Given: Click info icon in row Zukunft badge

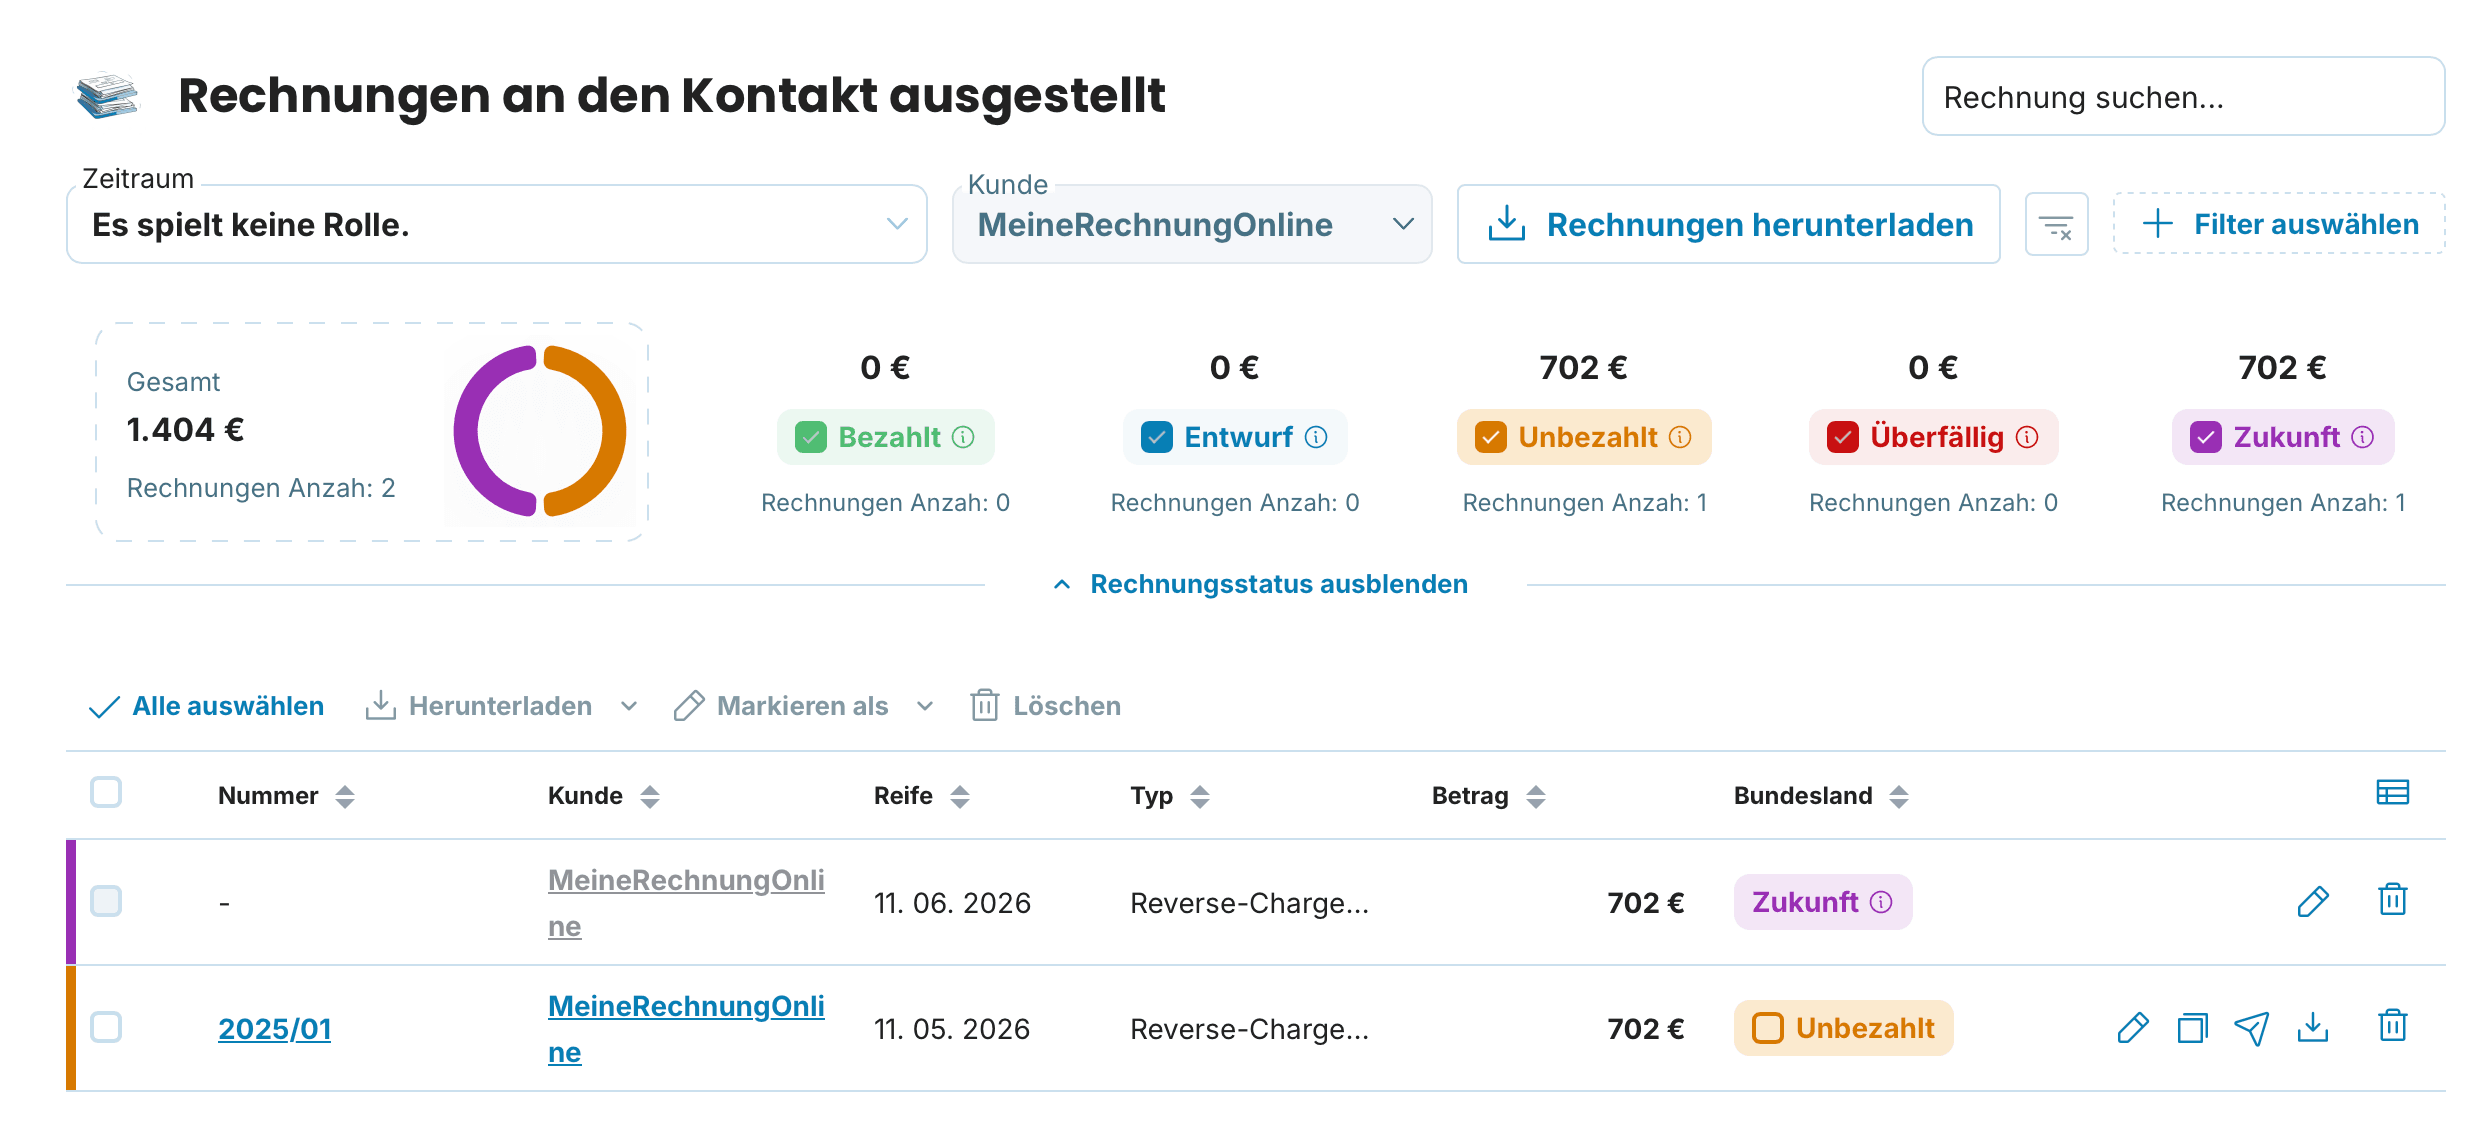Looking at the screenshot, I should point(1881,902).
